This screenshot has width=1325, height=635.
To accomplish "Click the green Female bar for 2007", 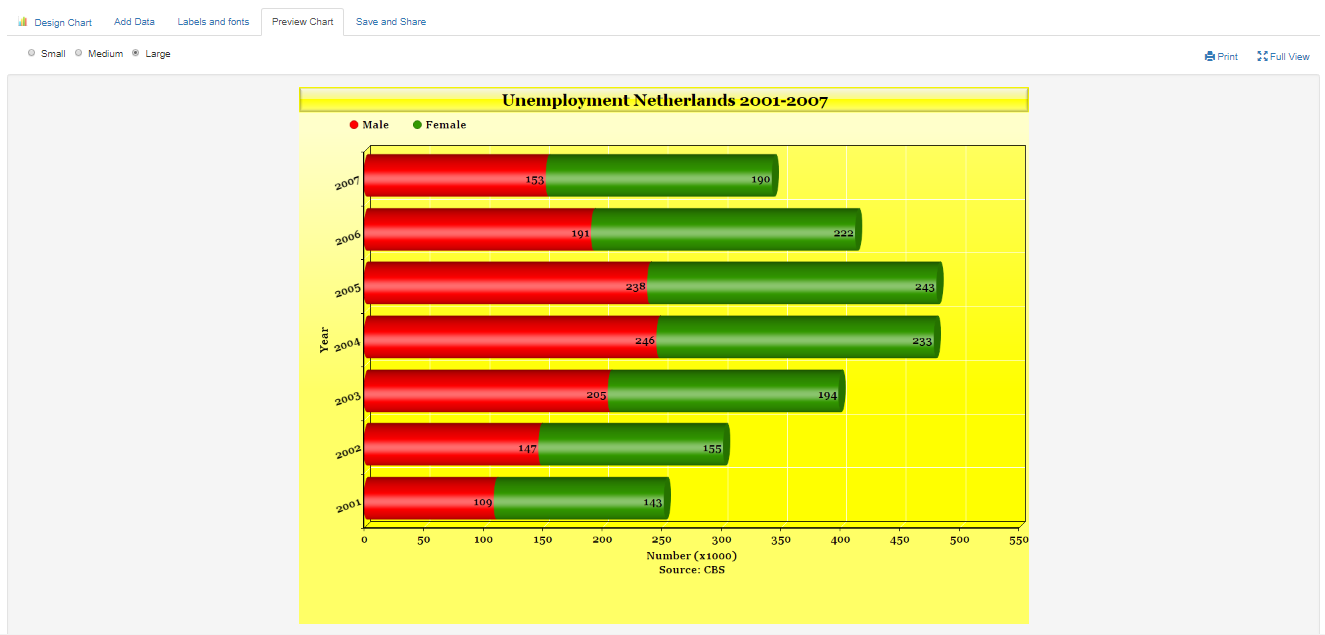I will tap(662, 175).
